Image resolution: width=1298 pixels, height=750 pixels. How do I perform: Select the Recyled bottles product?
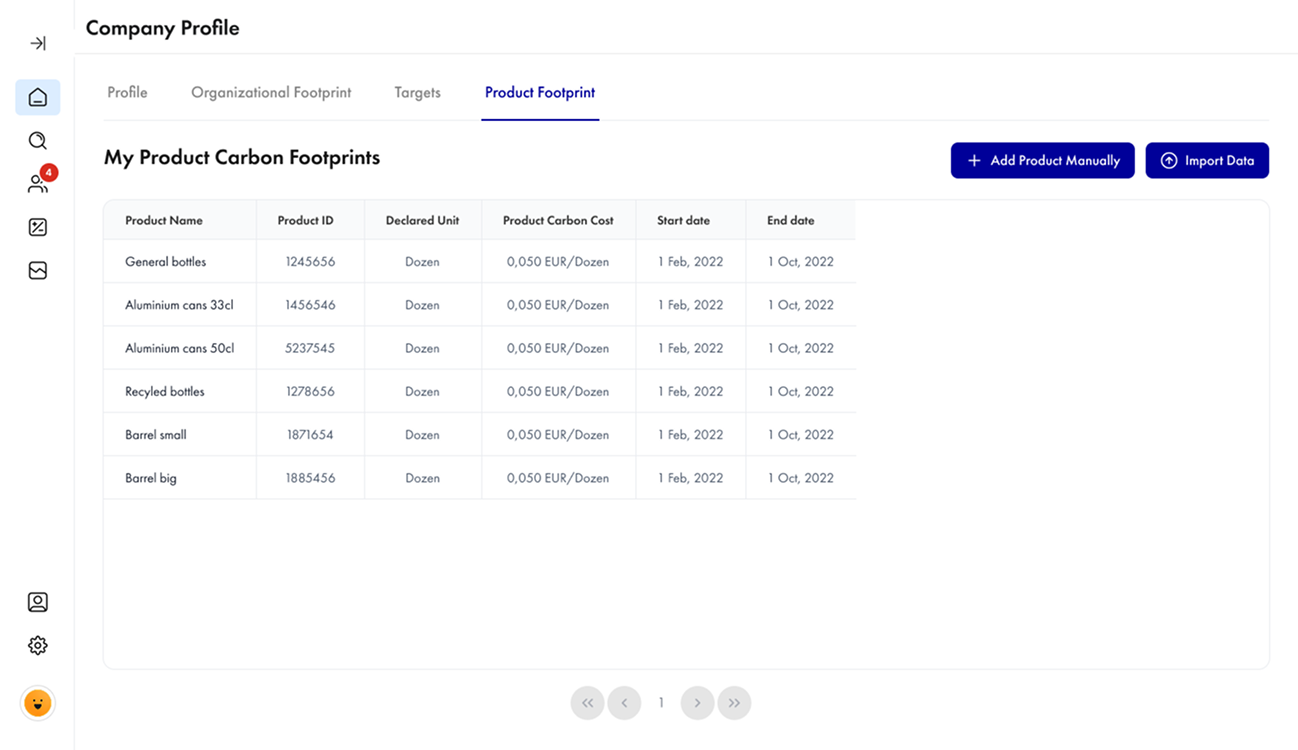click(x=164, y=392)
